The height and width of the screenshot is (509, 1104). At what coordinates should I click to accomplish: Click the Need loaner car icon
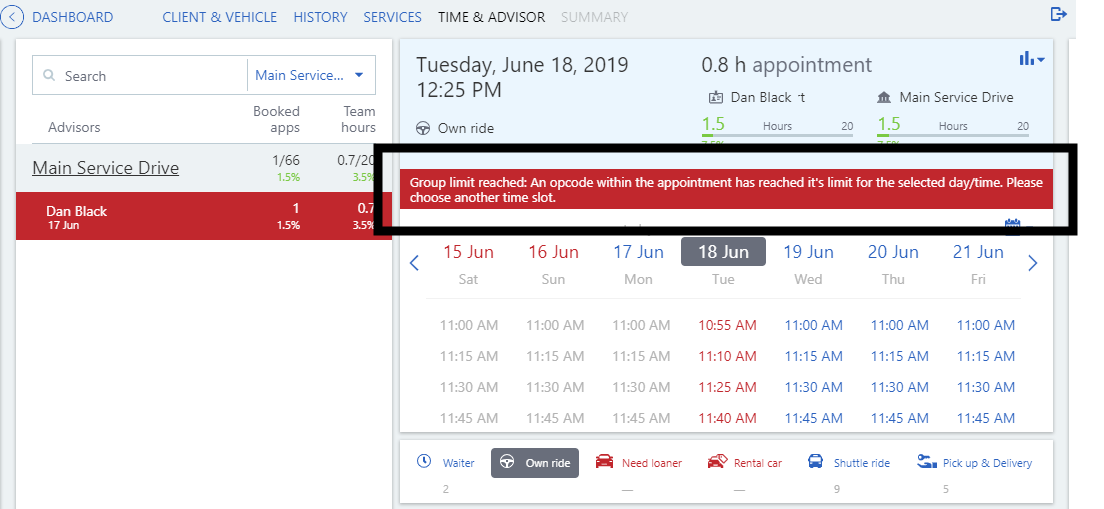[604, 462]
